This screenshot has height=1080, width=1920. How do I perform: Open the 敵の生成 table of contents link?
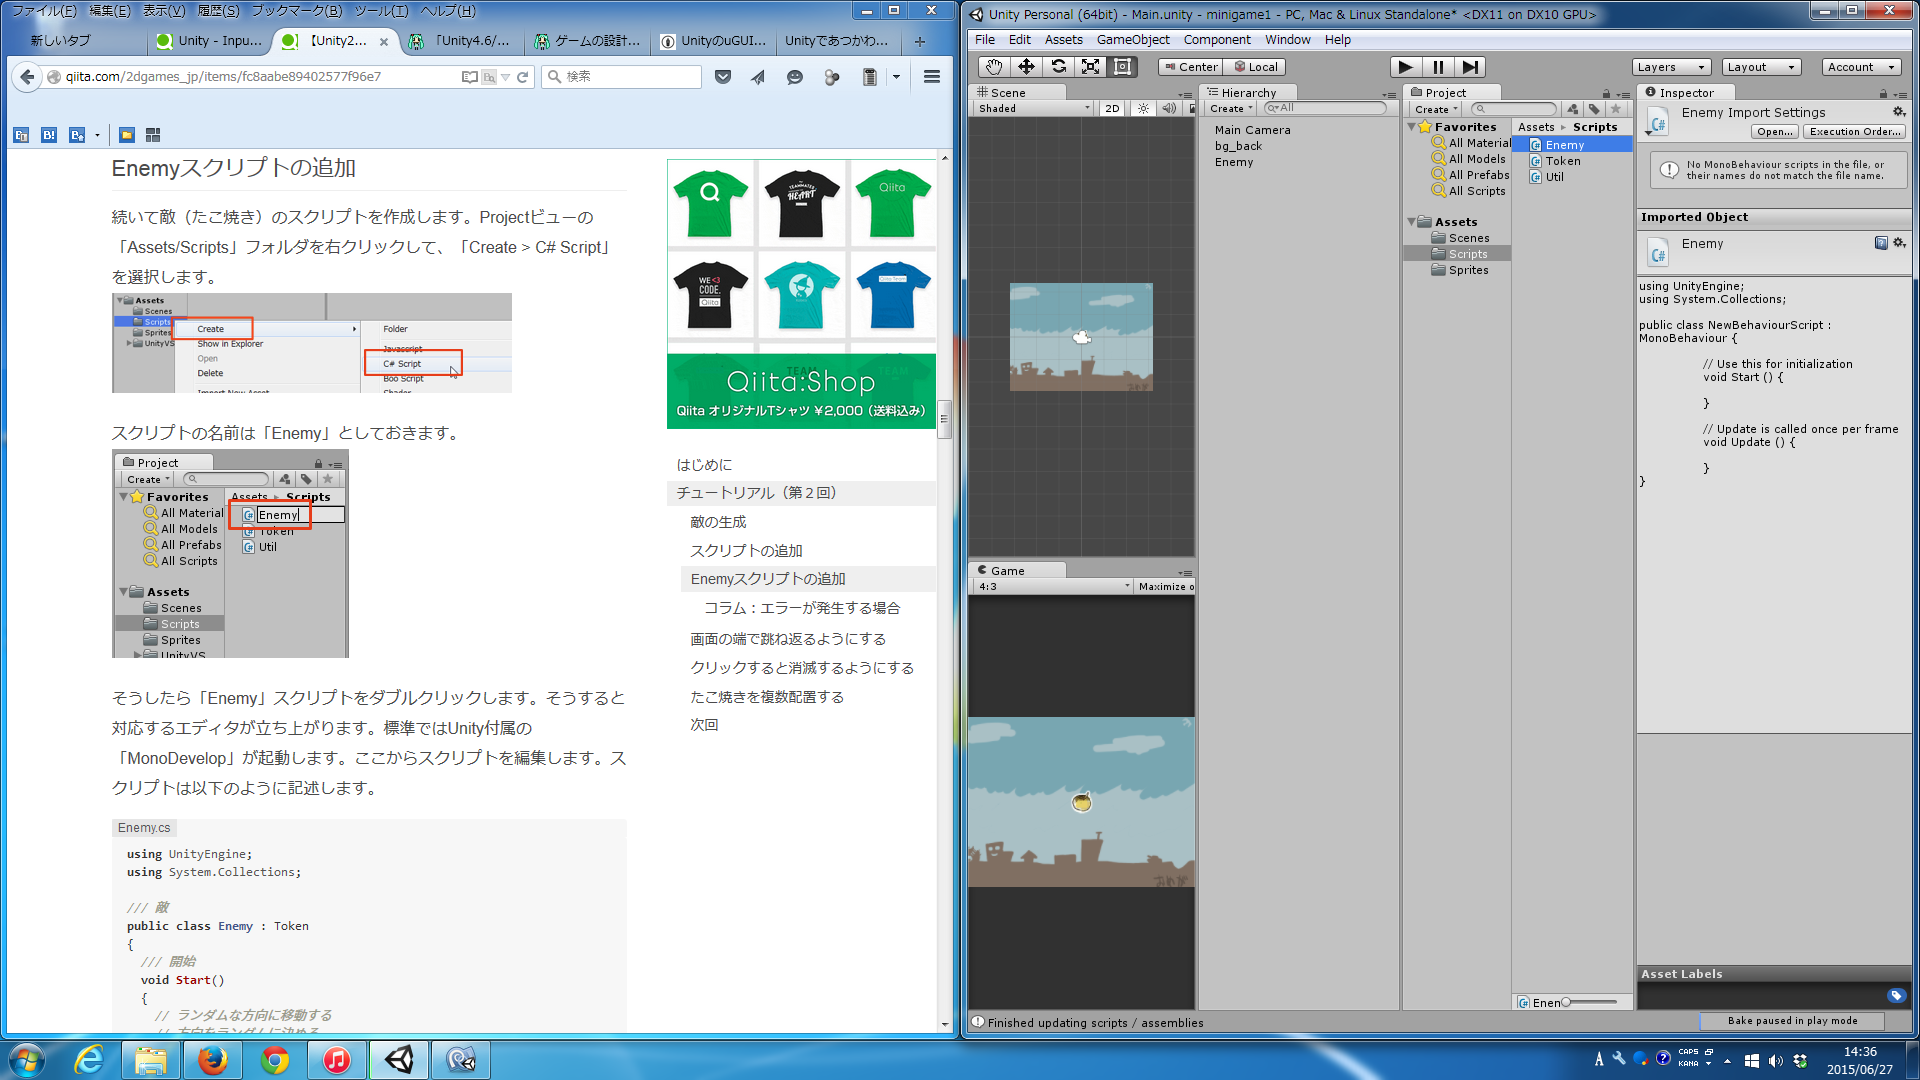point(718,522)
